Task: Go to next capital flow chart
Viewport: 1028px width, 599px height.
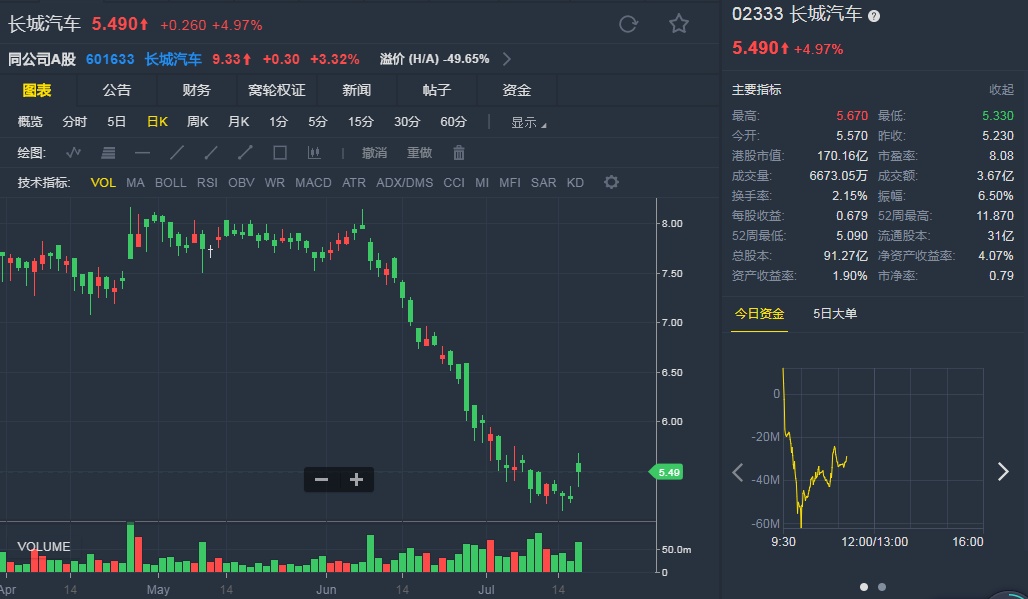Action: [x=1003, y=472]
